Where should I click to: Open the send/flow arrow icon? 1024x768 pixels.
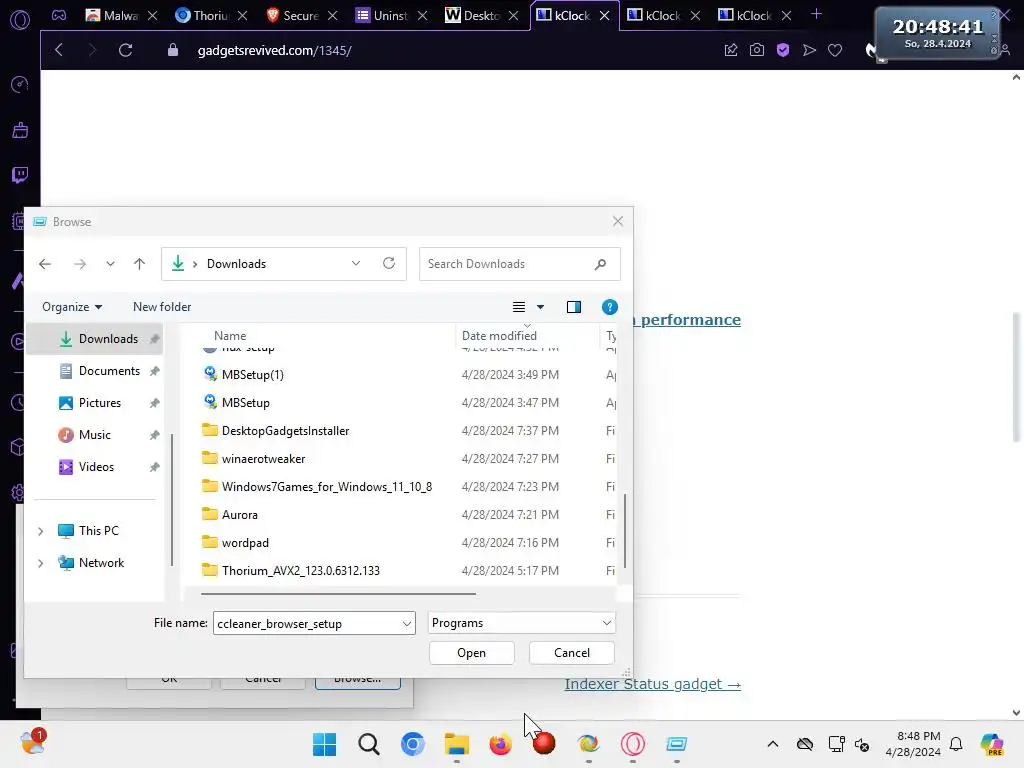coord(809,50)
